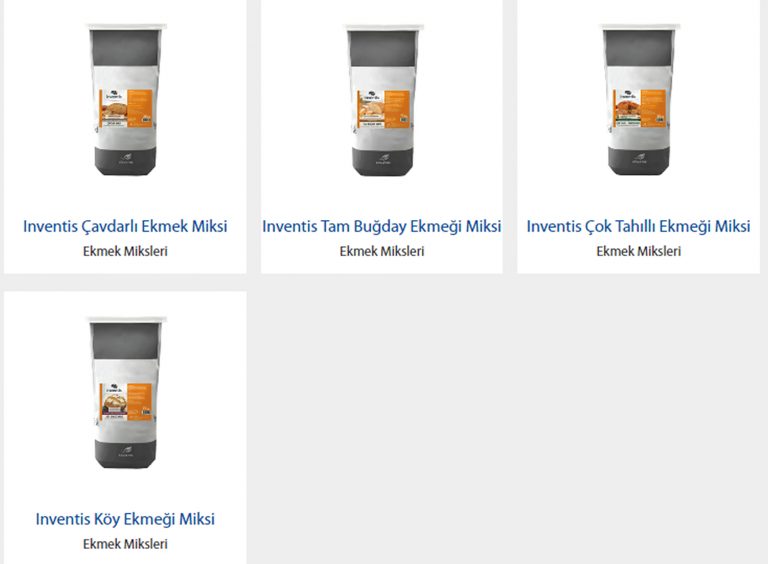
Task: Click orange label on Çok Tahıllı bag
Action: tap(640, 108)
